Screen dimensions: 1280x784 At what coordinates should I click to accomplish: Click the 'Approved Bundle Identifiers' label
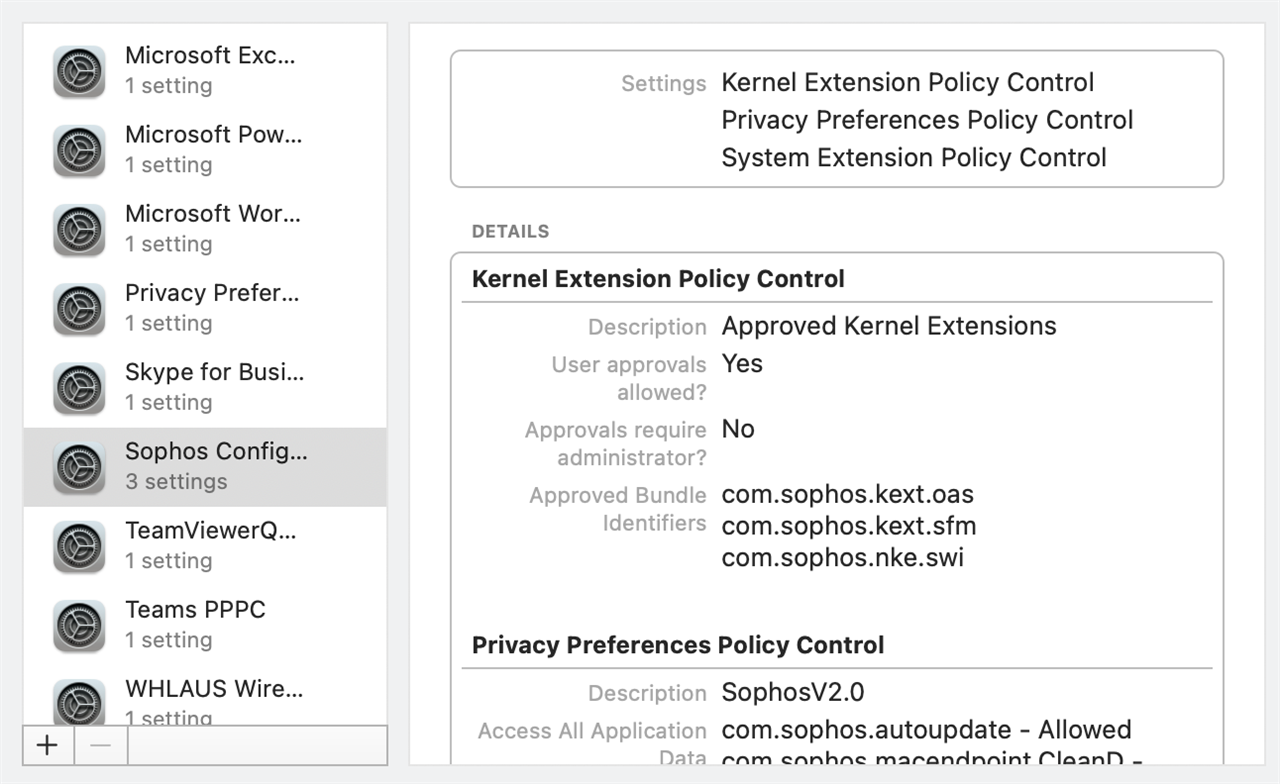[x=618, y=509]
